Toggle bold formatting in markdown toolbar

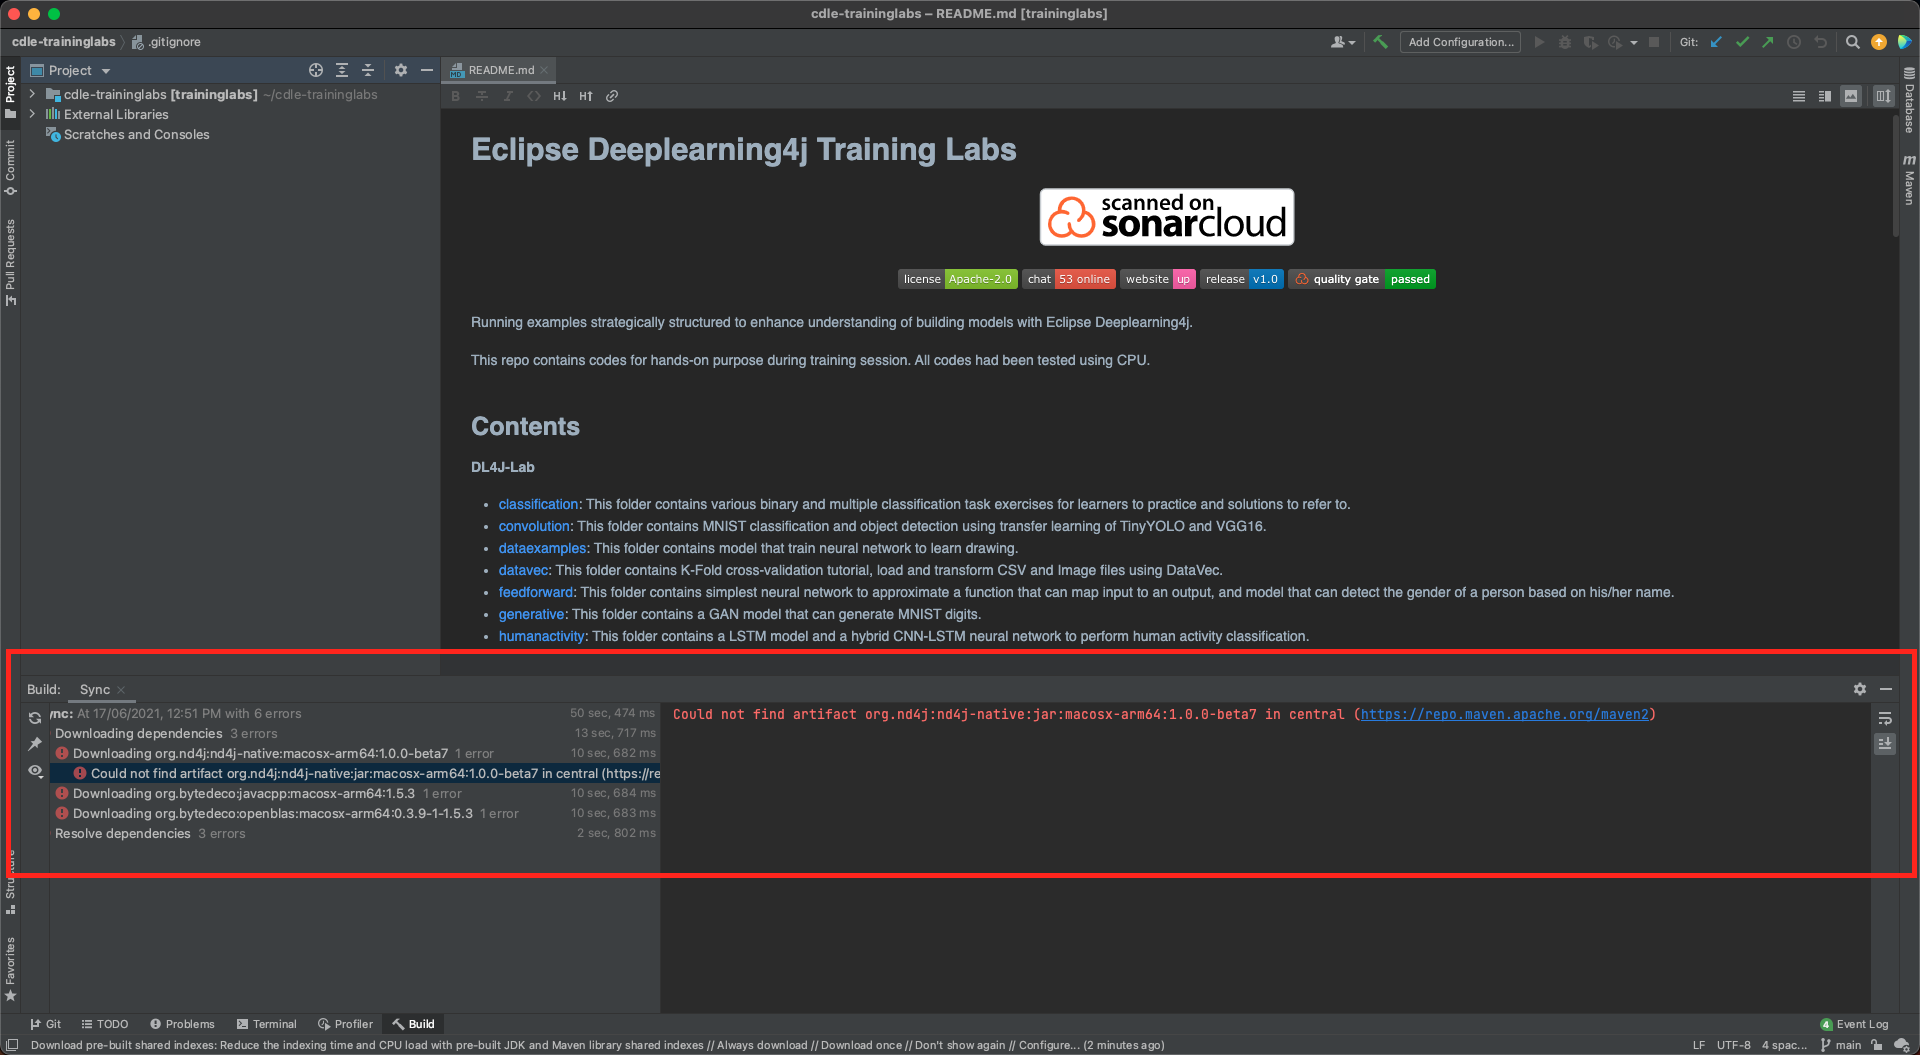click(x=456, y=96)
